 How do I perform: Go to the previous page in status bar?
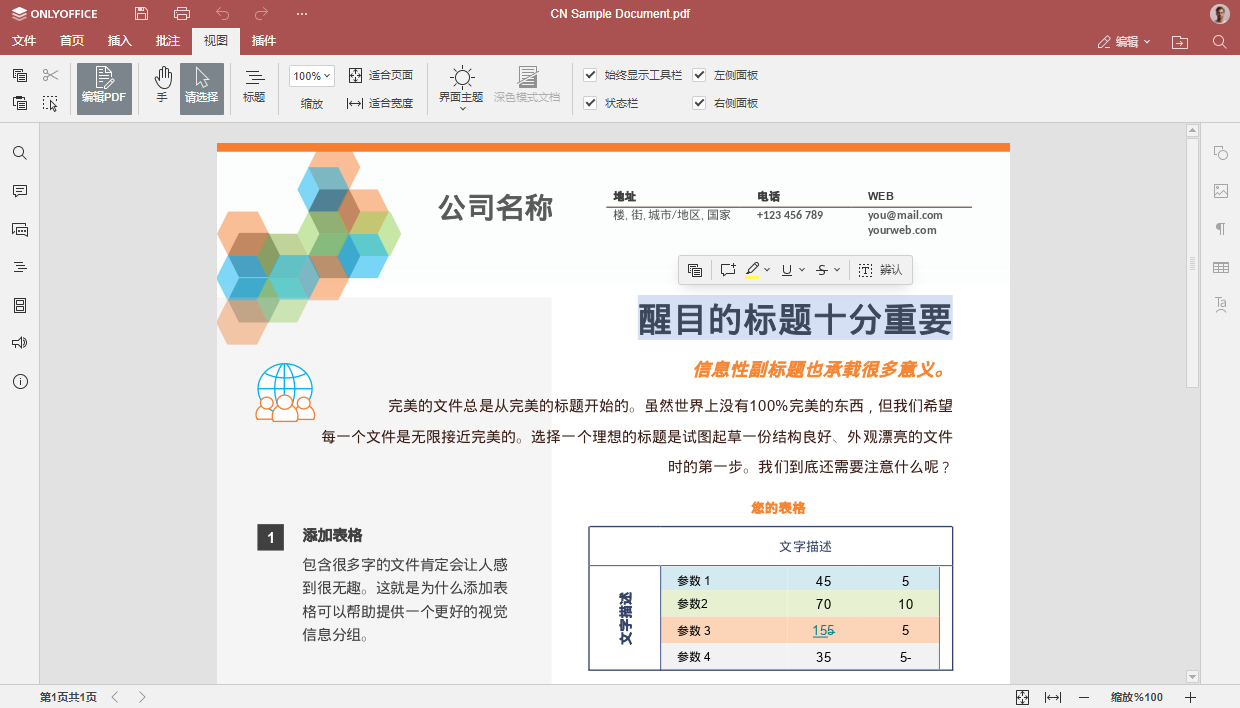tap(115, 697)
